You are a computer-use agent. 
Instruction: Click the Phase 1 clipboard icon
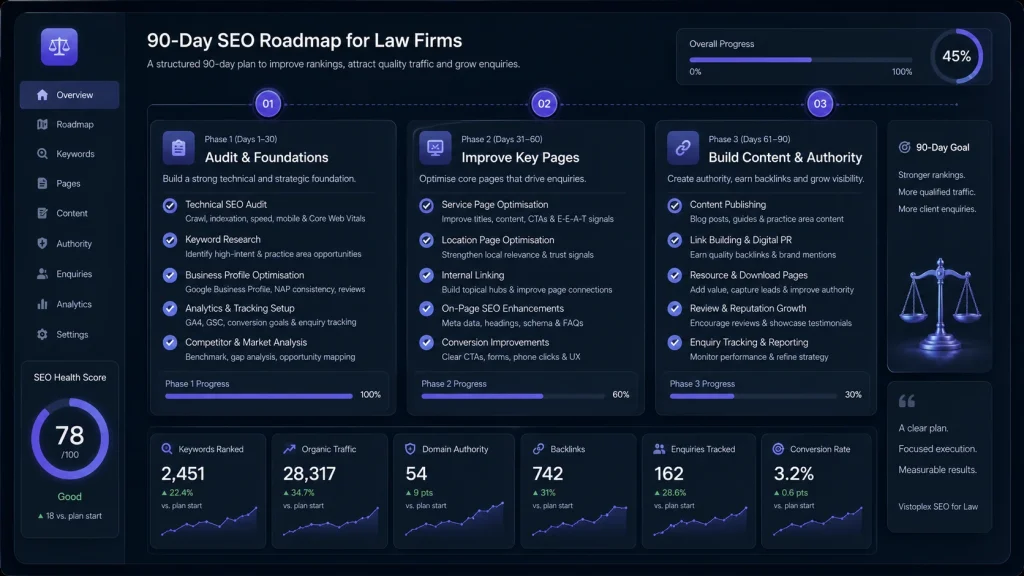pyautogui.click(x=178, y=148)
